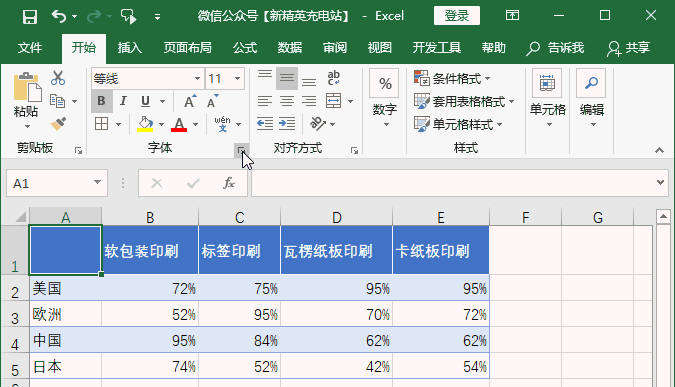Screen dimensions: 675x387
Task: Open Customize Quick Access Toolbar dropdown
Action: click(x=158, y=17)
